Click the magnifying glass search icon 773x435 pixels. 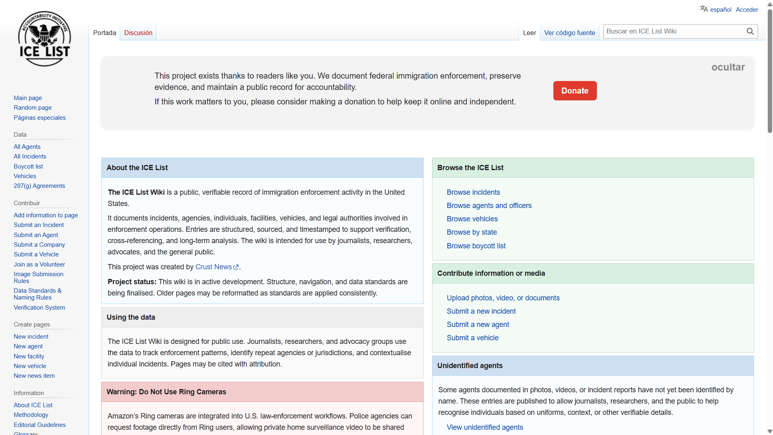pyautogui.click(x=750, y=31)
